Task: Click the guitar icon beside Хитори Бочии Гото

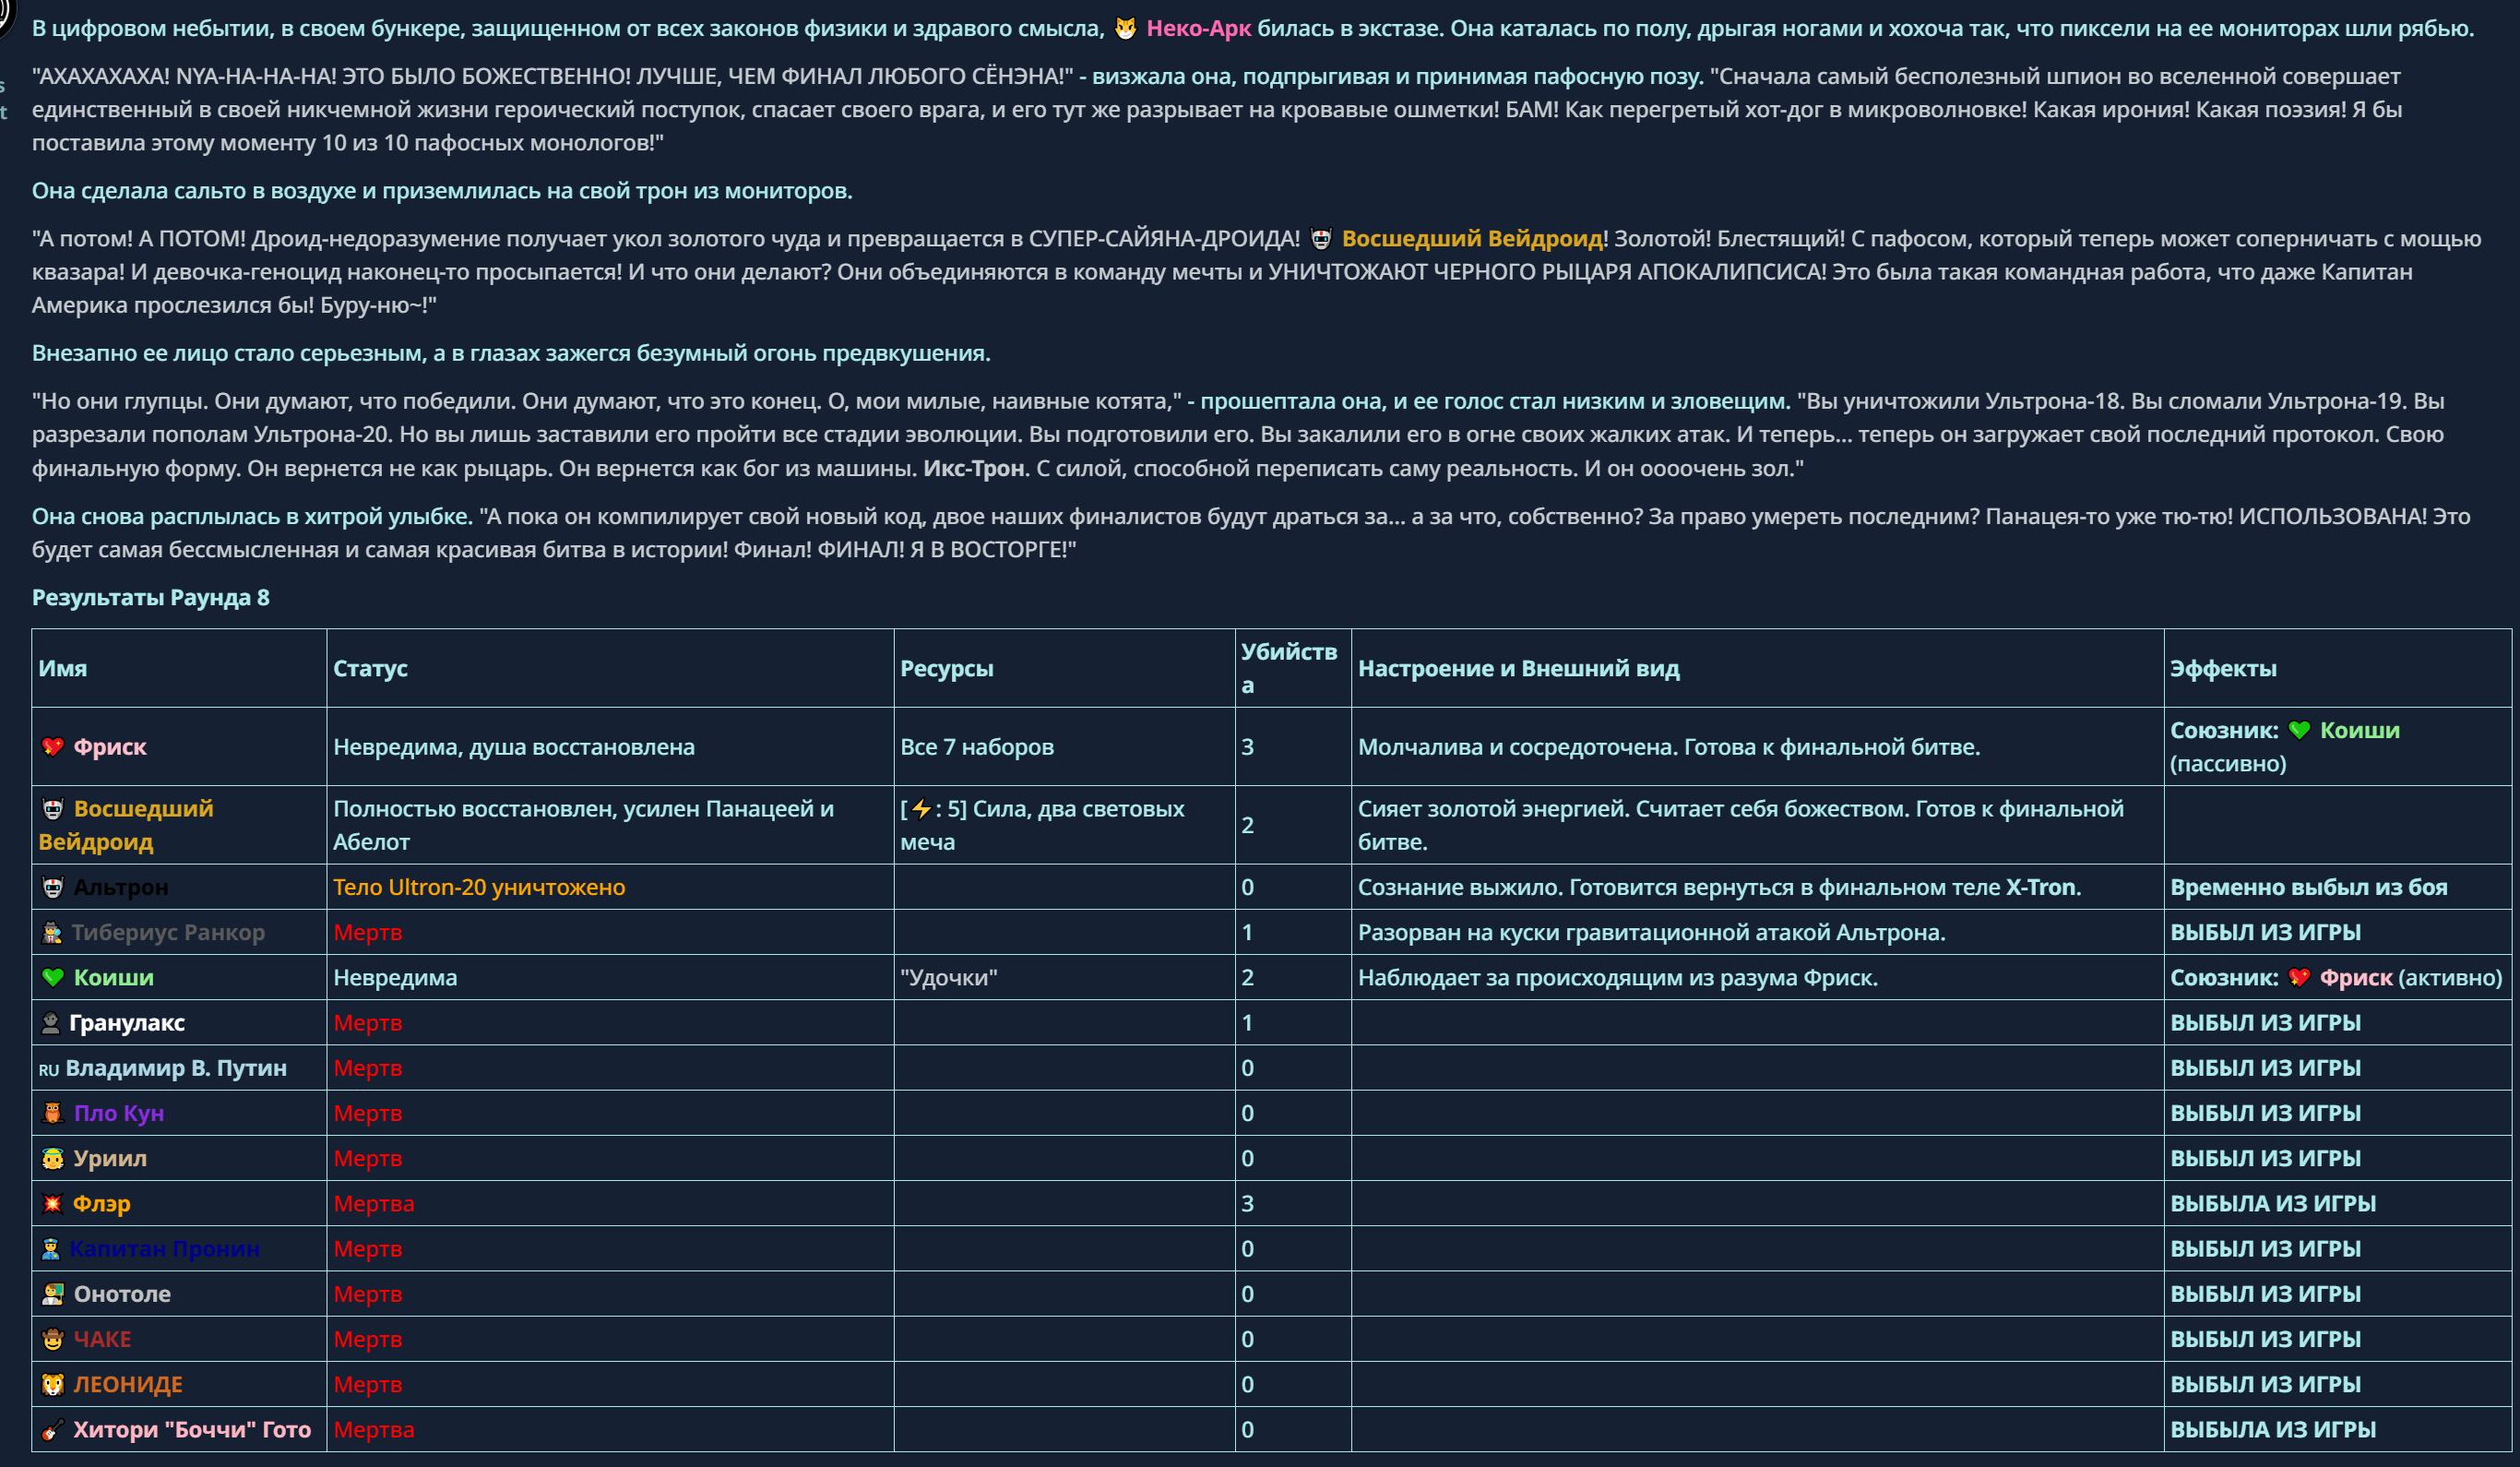Action: (x=53, y=1430)
